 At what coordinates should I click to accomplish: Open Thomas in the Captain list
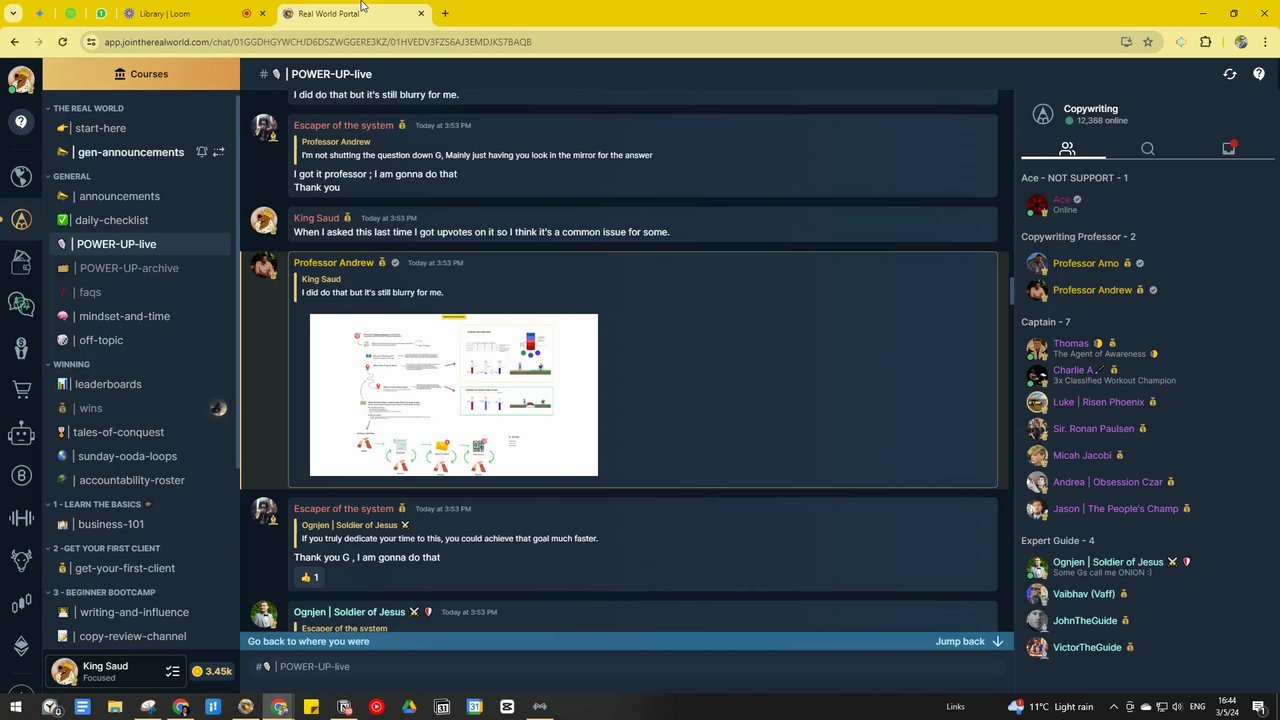(1070, 343)
